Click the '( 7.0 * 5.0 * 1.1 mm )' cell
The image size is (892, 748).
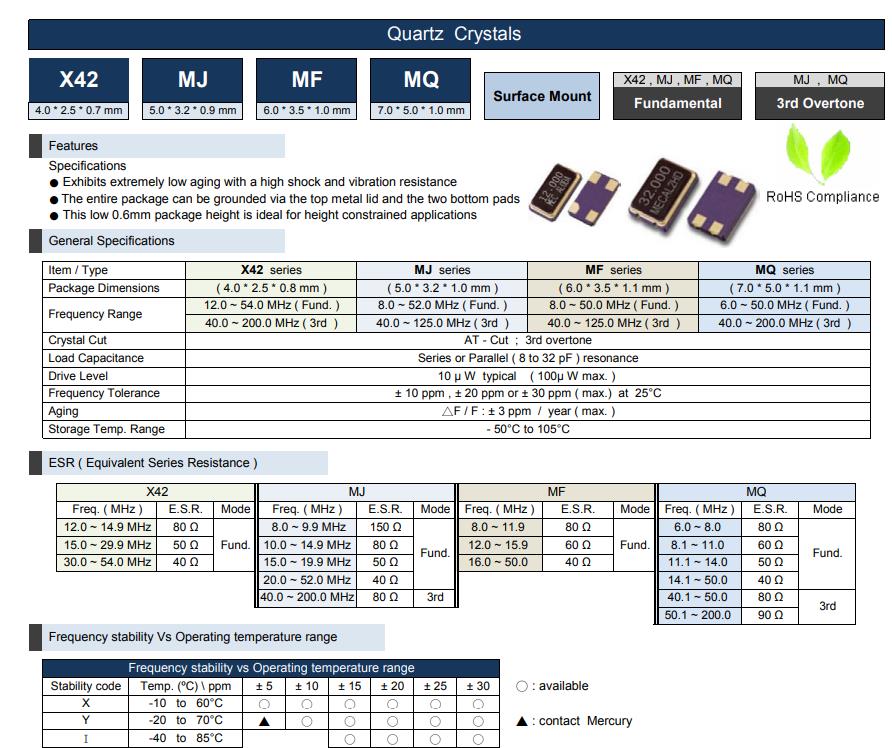coord(784,288)
